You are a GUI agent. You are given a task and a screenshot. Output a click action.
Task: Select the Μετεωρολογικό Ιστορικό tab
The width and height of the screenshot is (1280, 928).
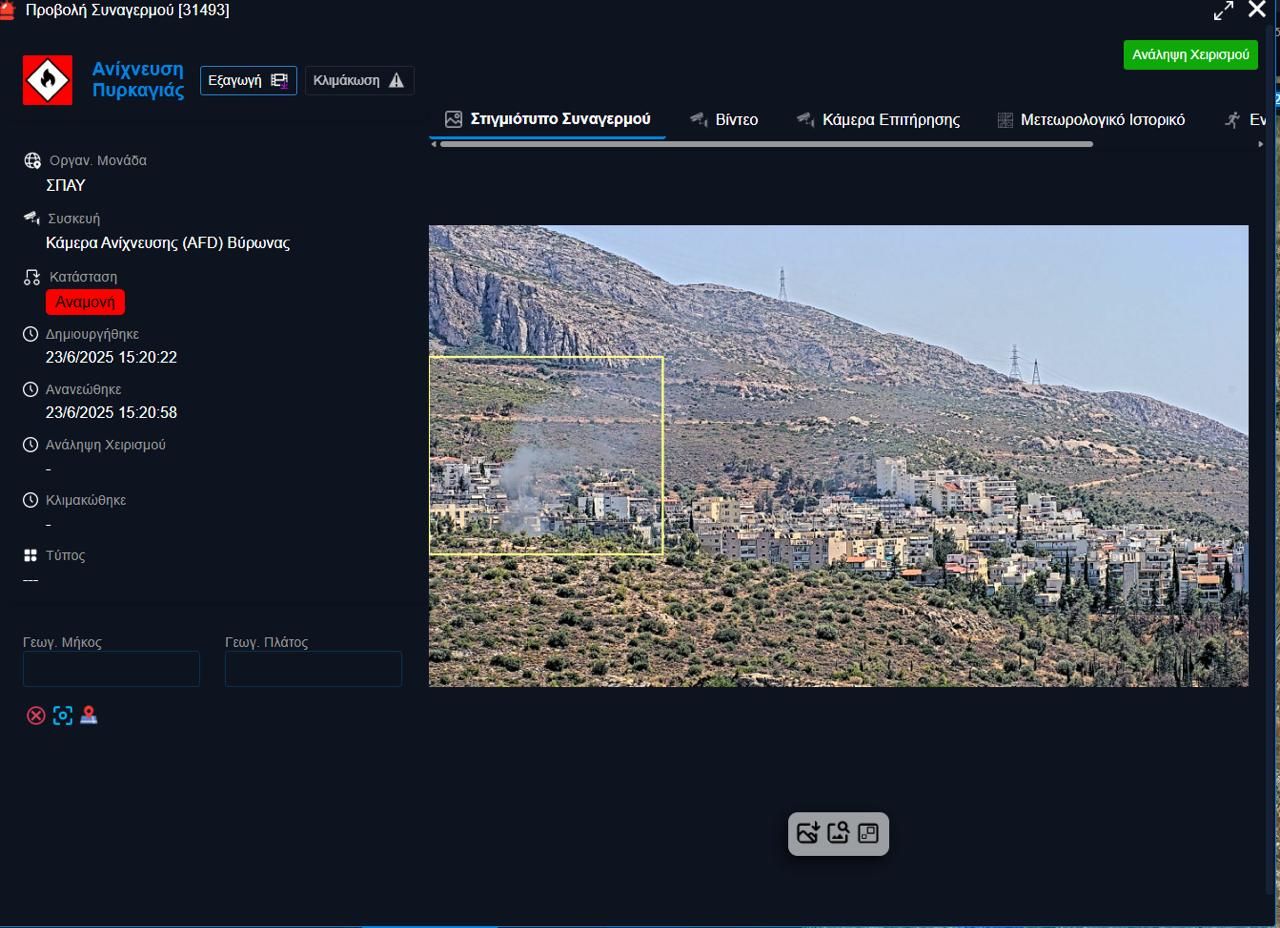[x=1091, y=120]
